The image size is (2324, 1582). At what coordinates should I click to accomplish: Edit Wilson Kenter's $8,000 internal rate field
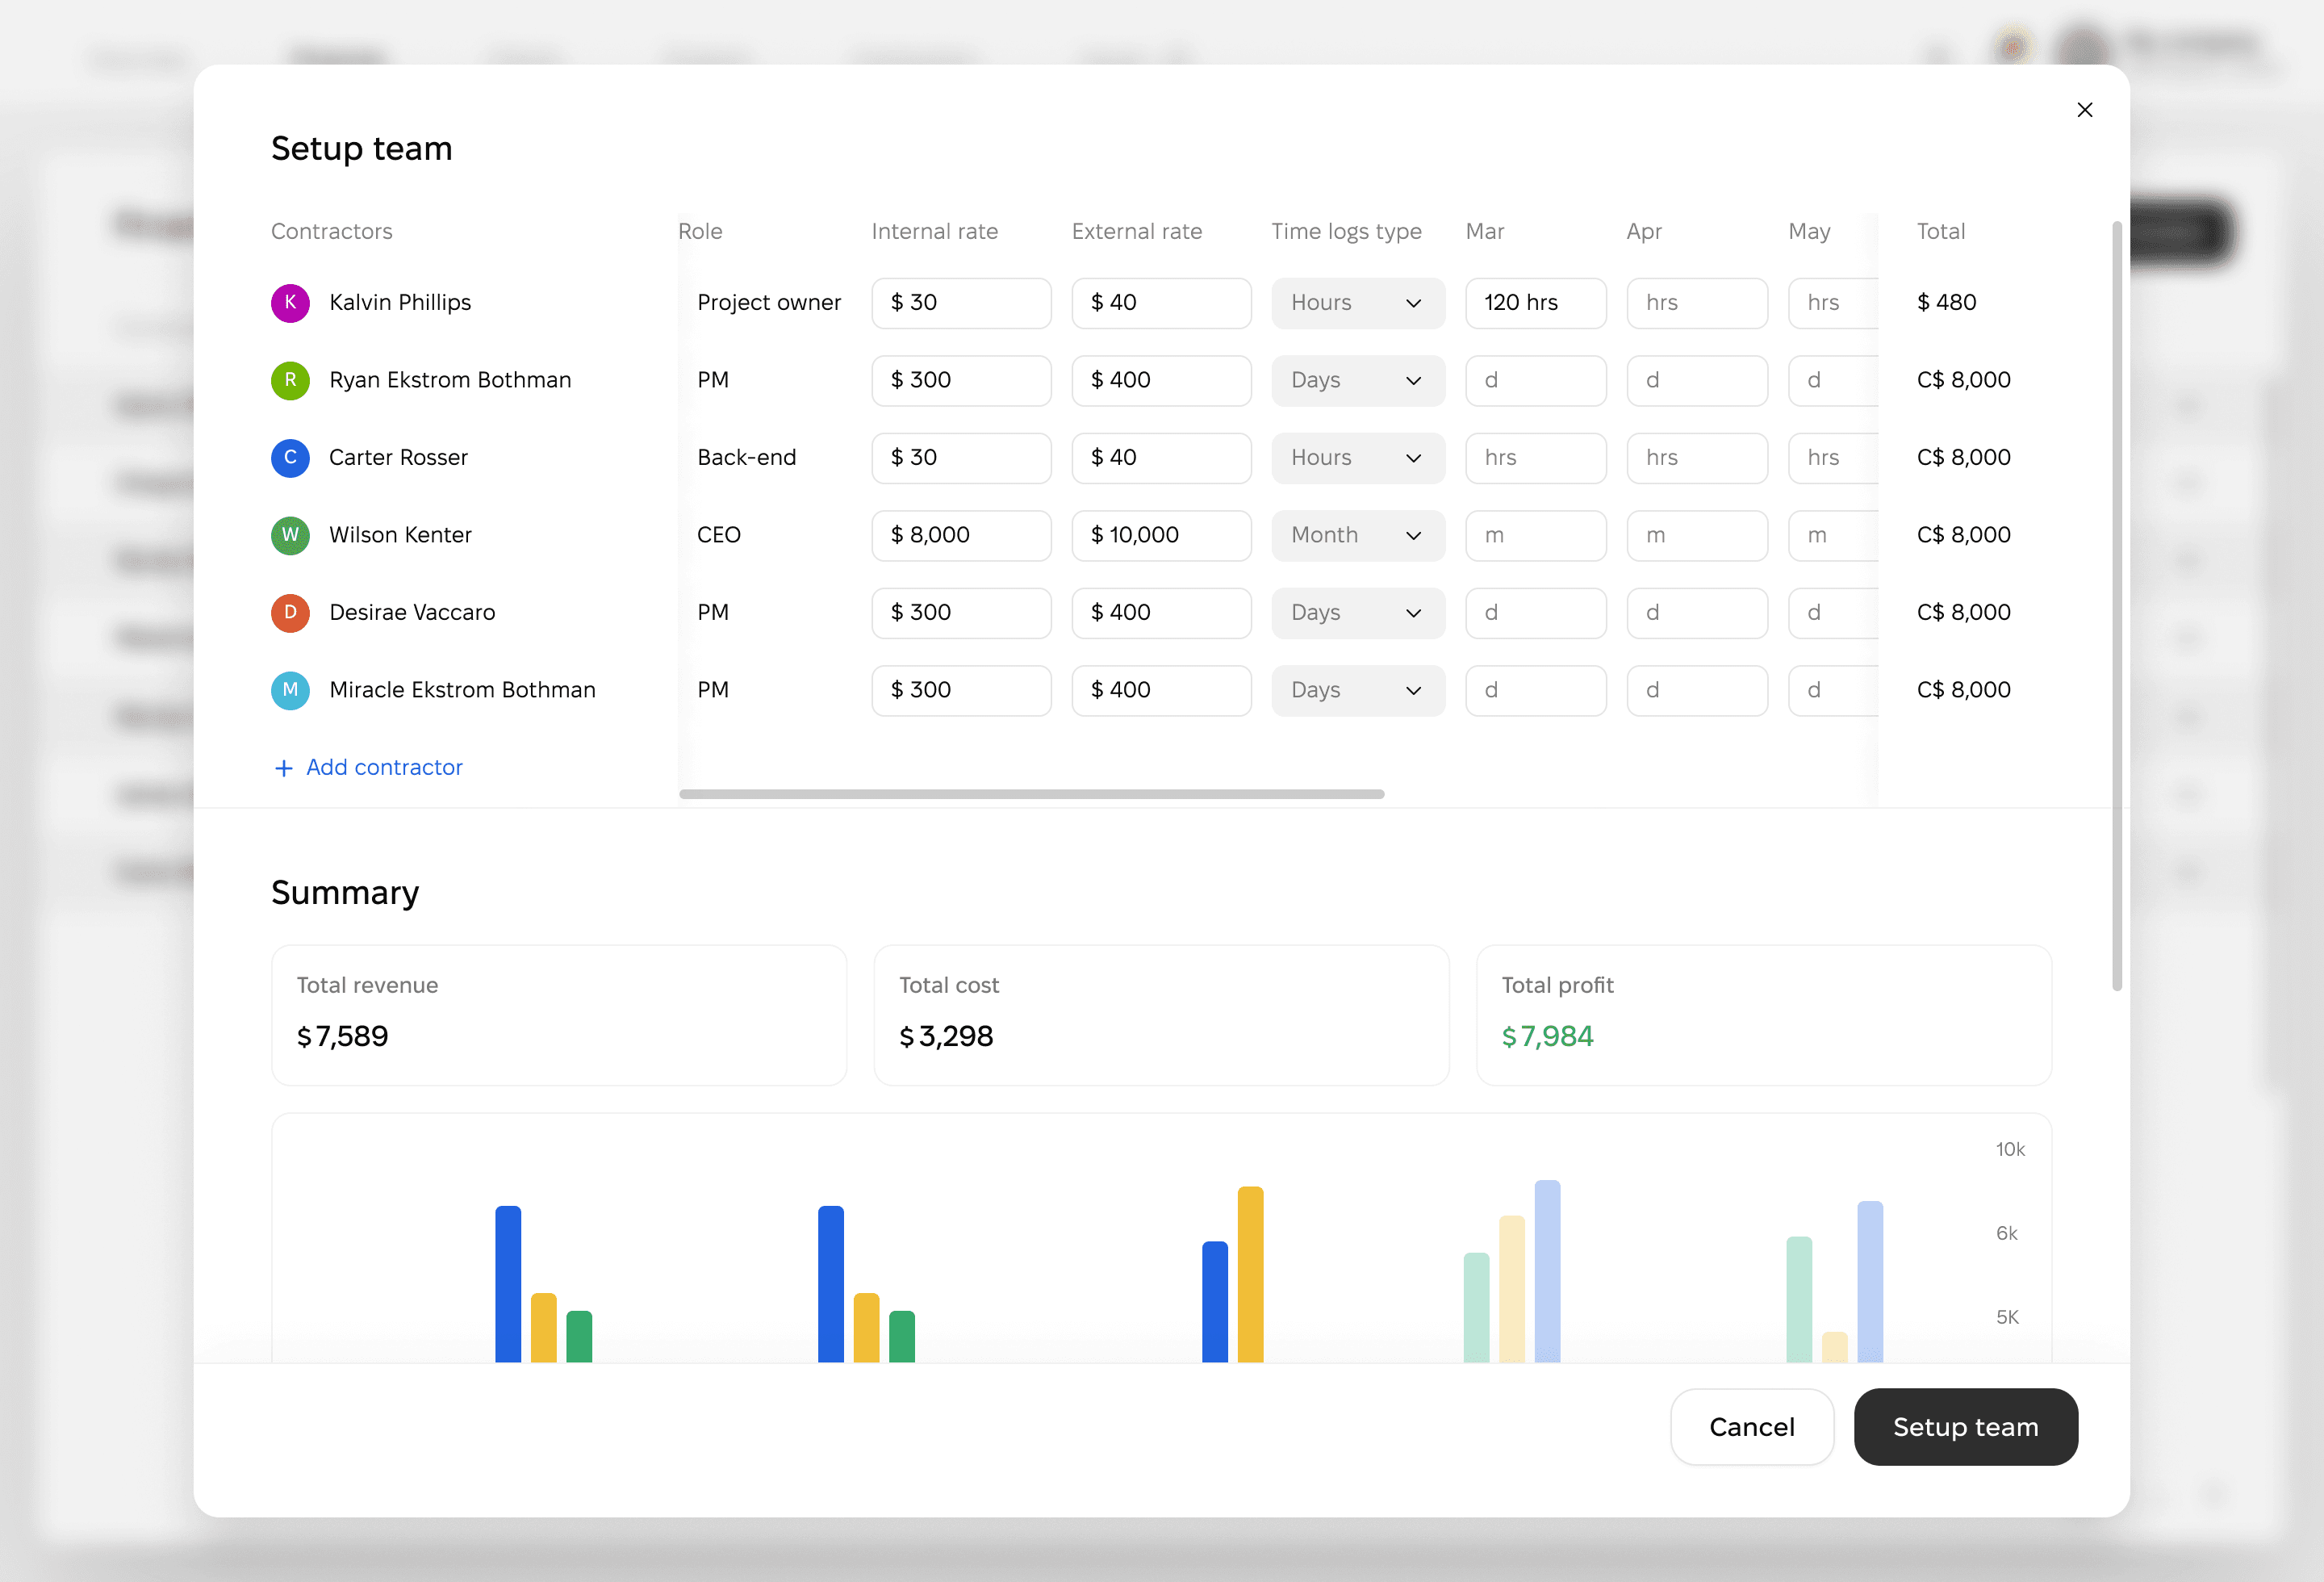click(960, 535)
